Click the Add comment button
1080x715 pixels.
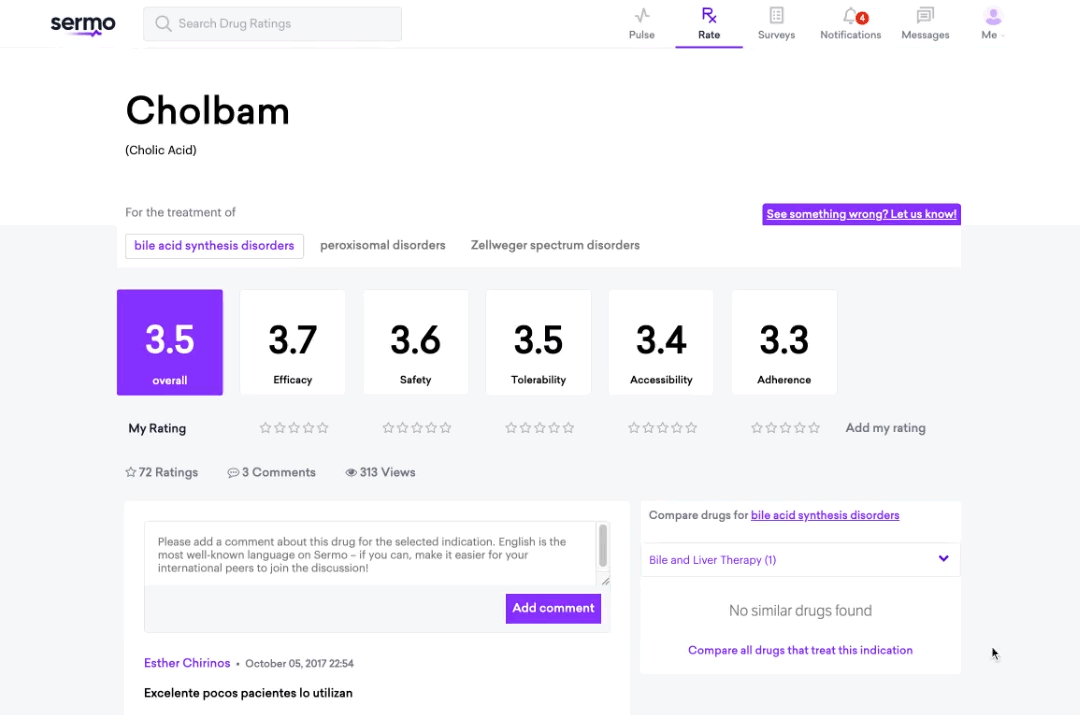(553, 608)
